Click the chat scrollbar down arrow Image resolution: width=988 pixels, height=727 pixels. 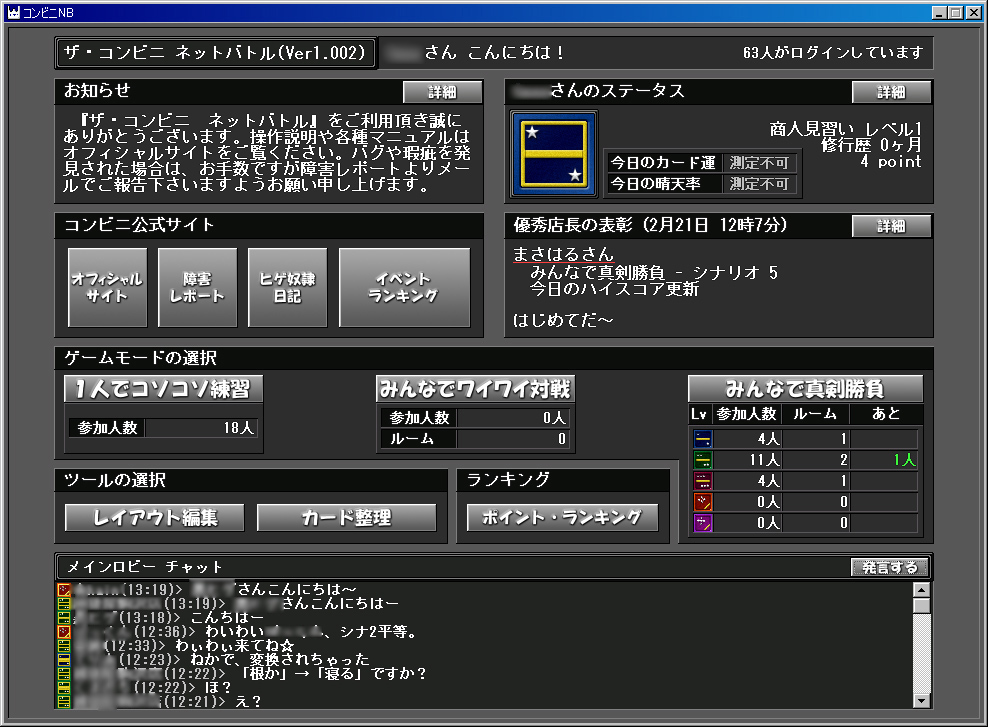coord(921,700)
